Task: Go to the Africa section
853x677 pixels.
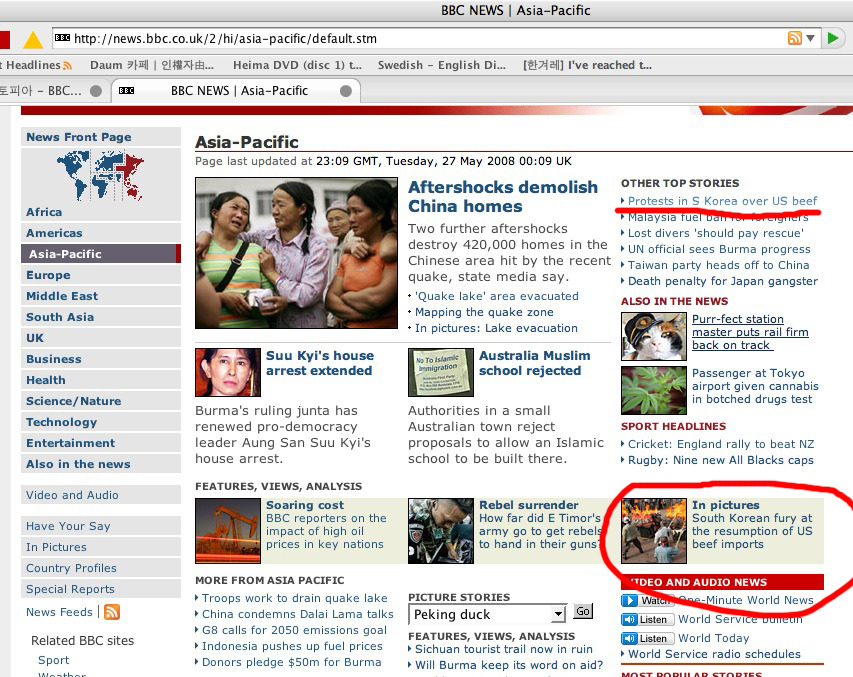Action: point(44,212)
